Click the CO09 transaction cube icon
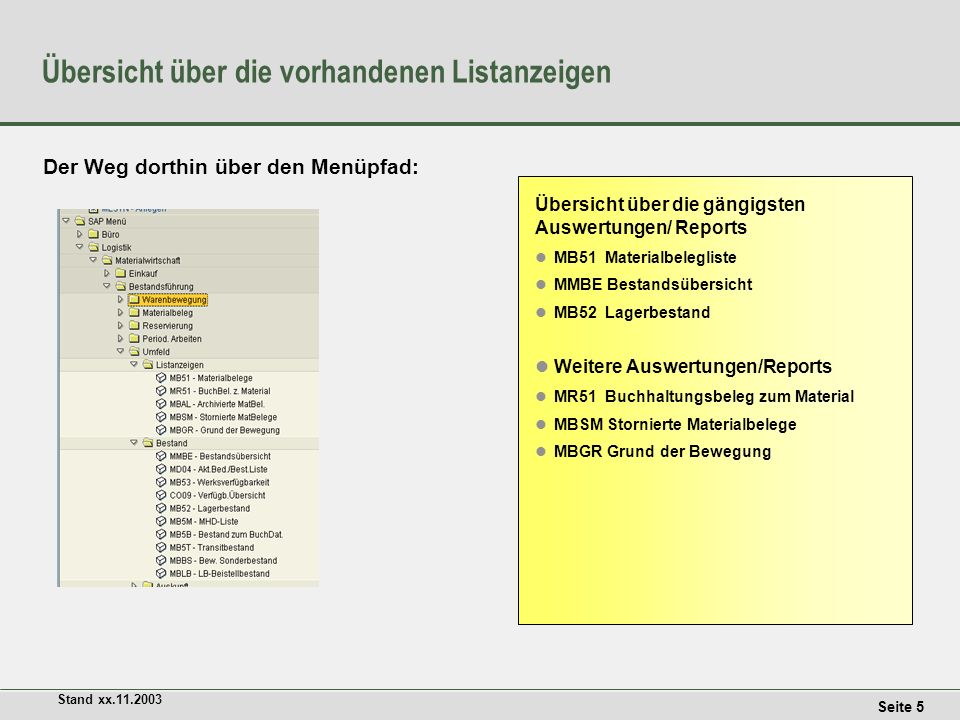 click(161, 495)
